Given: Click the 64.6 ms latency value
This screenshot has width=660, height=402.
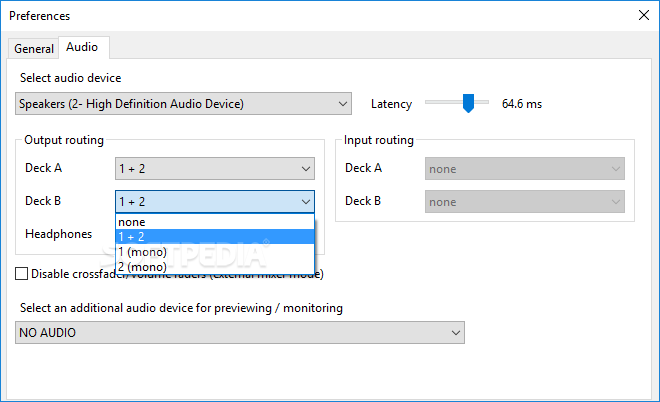Looking at the screenshot, I should [x=522, y=103].
